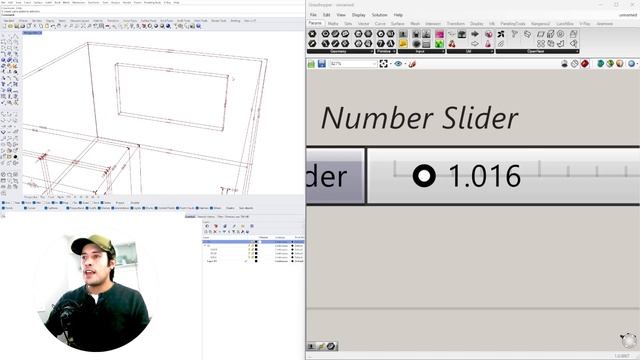Screen dimensions: 640x360
Task: Switch to the Kangaroo2 component tab
Action: click(x=540, y=24)
